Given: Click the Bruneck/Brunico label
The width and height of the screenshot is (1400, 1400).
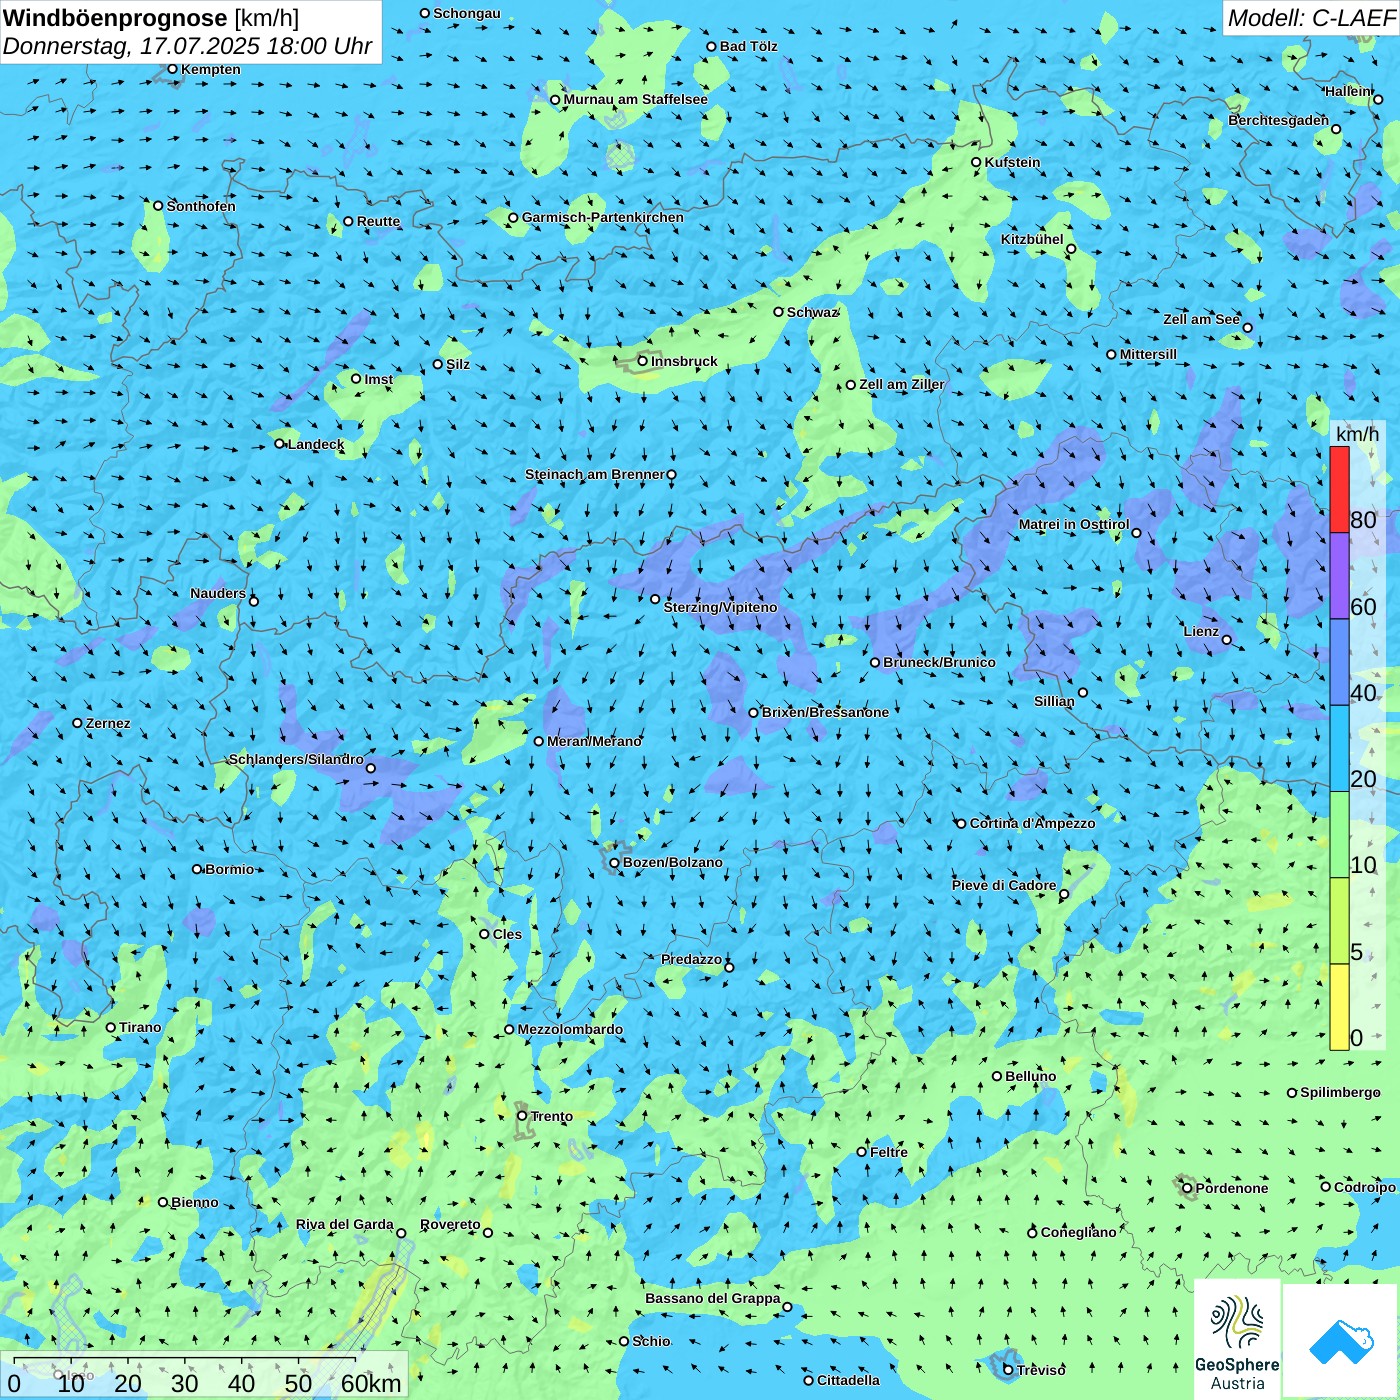Looking at the screenshot, I should coord(939,662).
